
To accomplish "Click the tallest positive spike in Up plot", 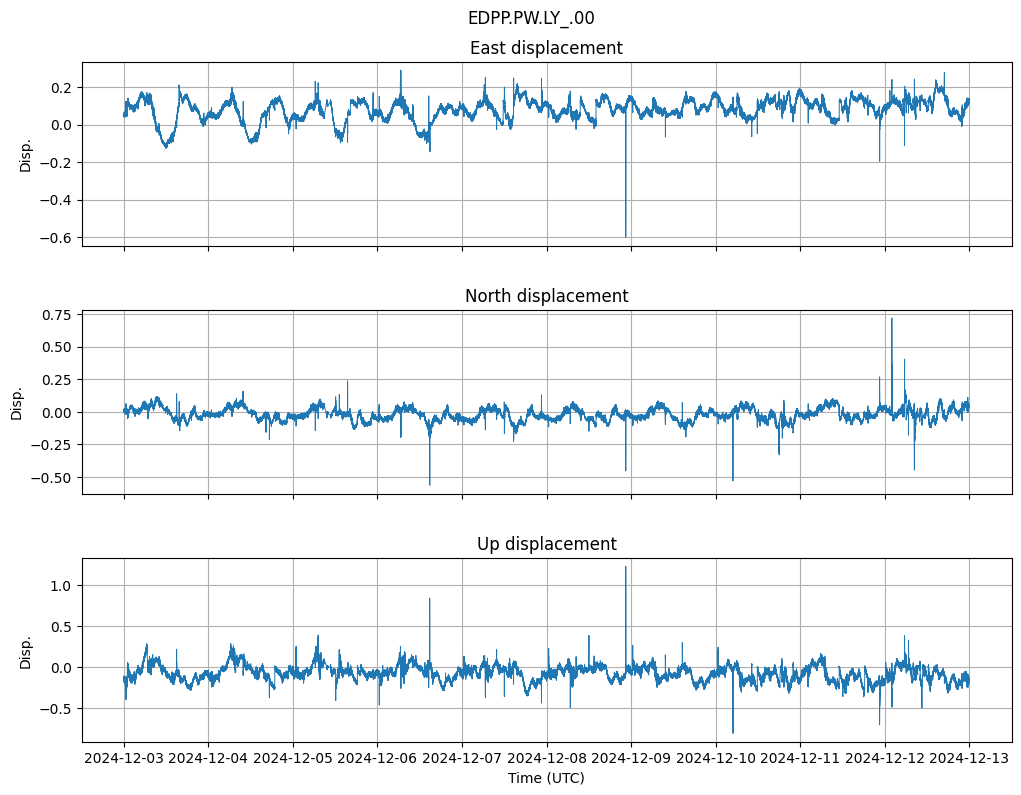I will pos(626,570).
